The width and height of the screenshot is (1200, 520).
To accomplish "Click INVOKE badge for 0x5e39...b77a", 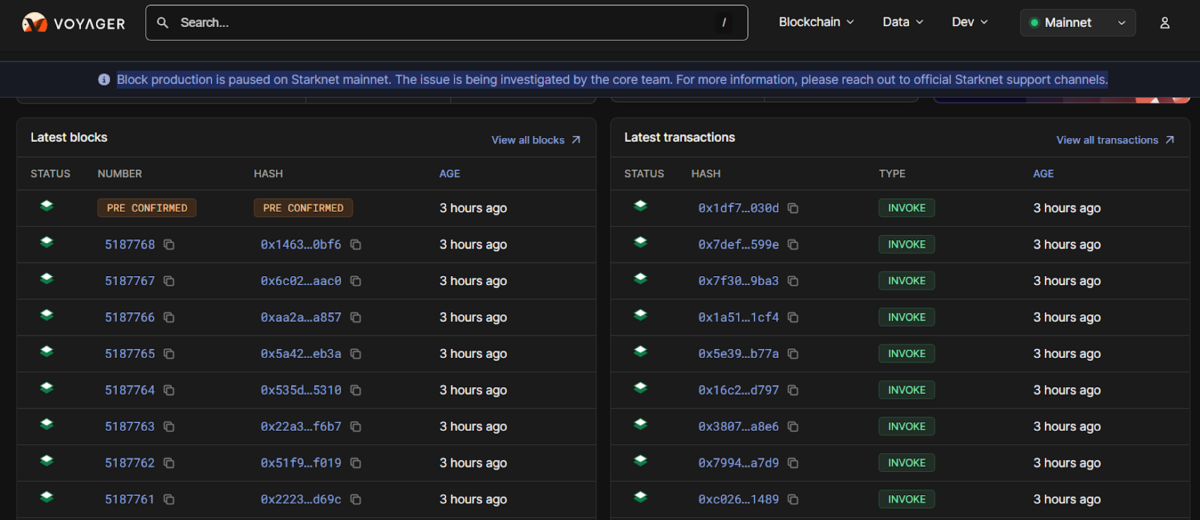I will click(x=907, y=354).
